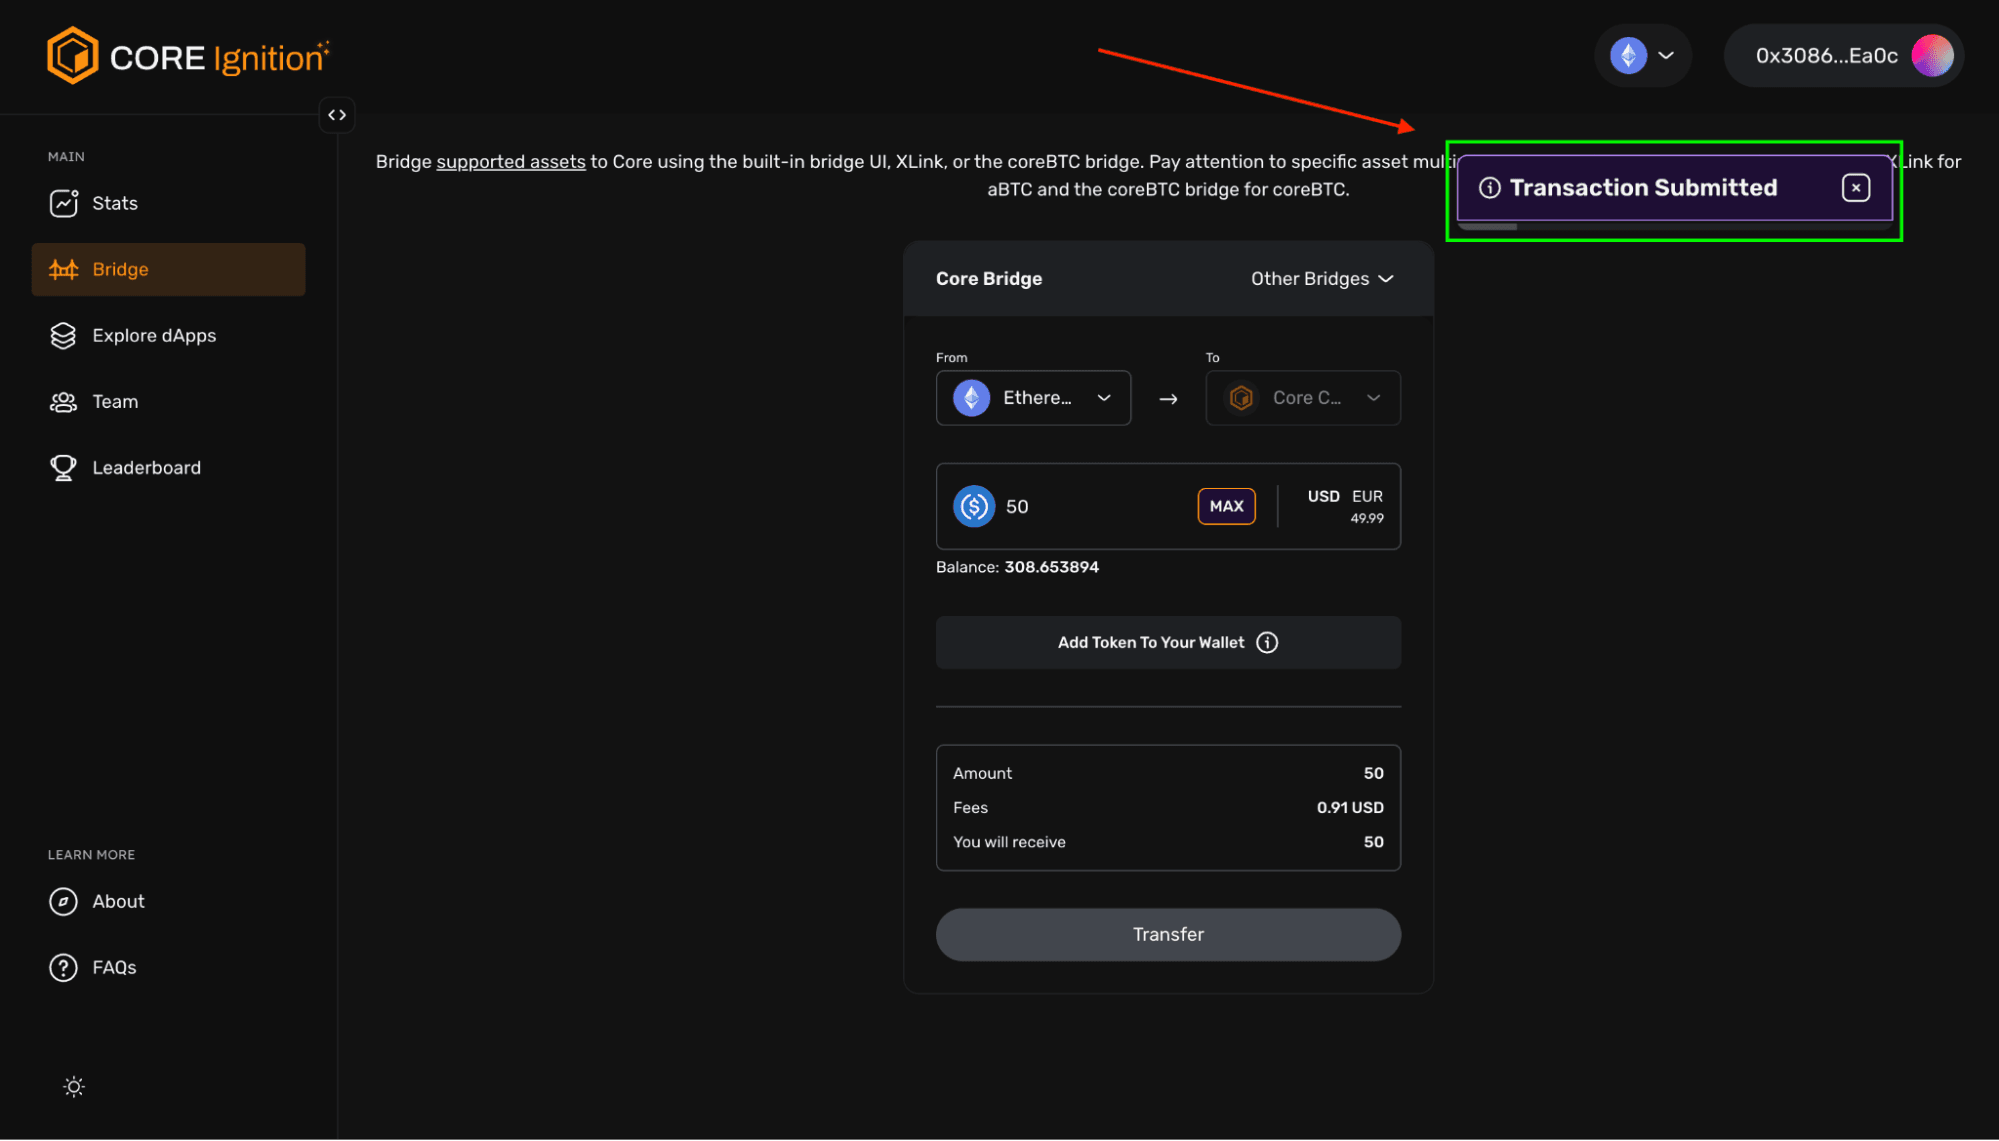Screen dimensions: 1999x1141
Task: Open Leaderboard from the sidebar
Action: pyautogui.click(x=146, y=468)
